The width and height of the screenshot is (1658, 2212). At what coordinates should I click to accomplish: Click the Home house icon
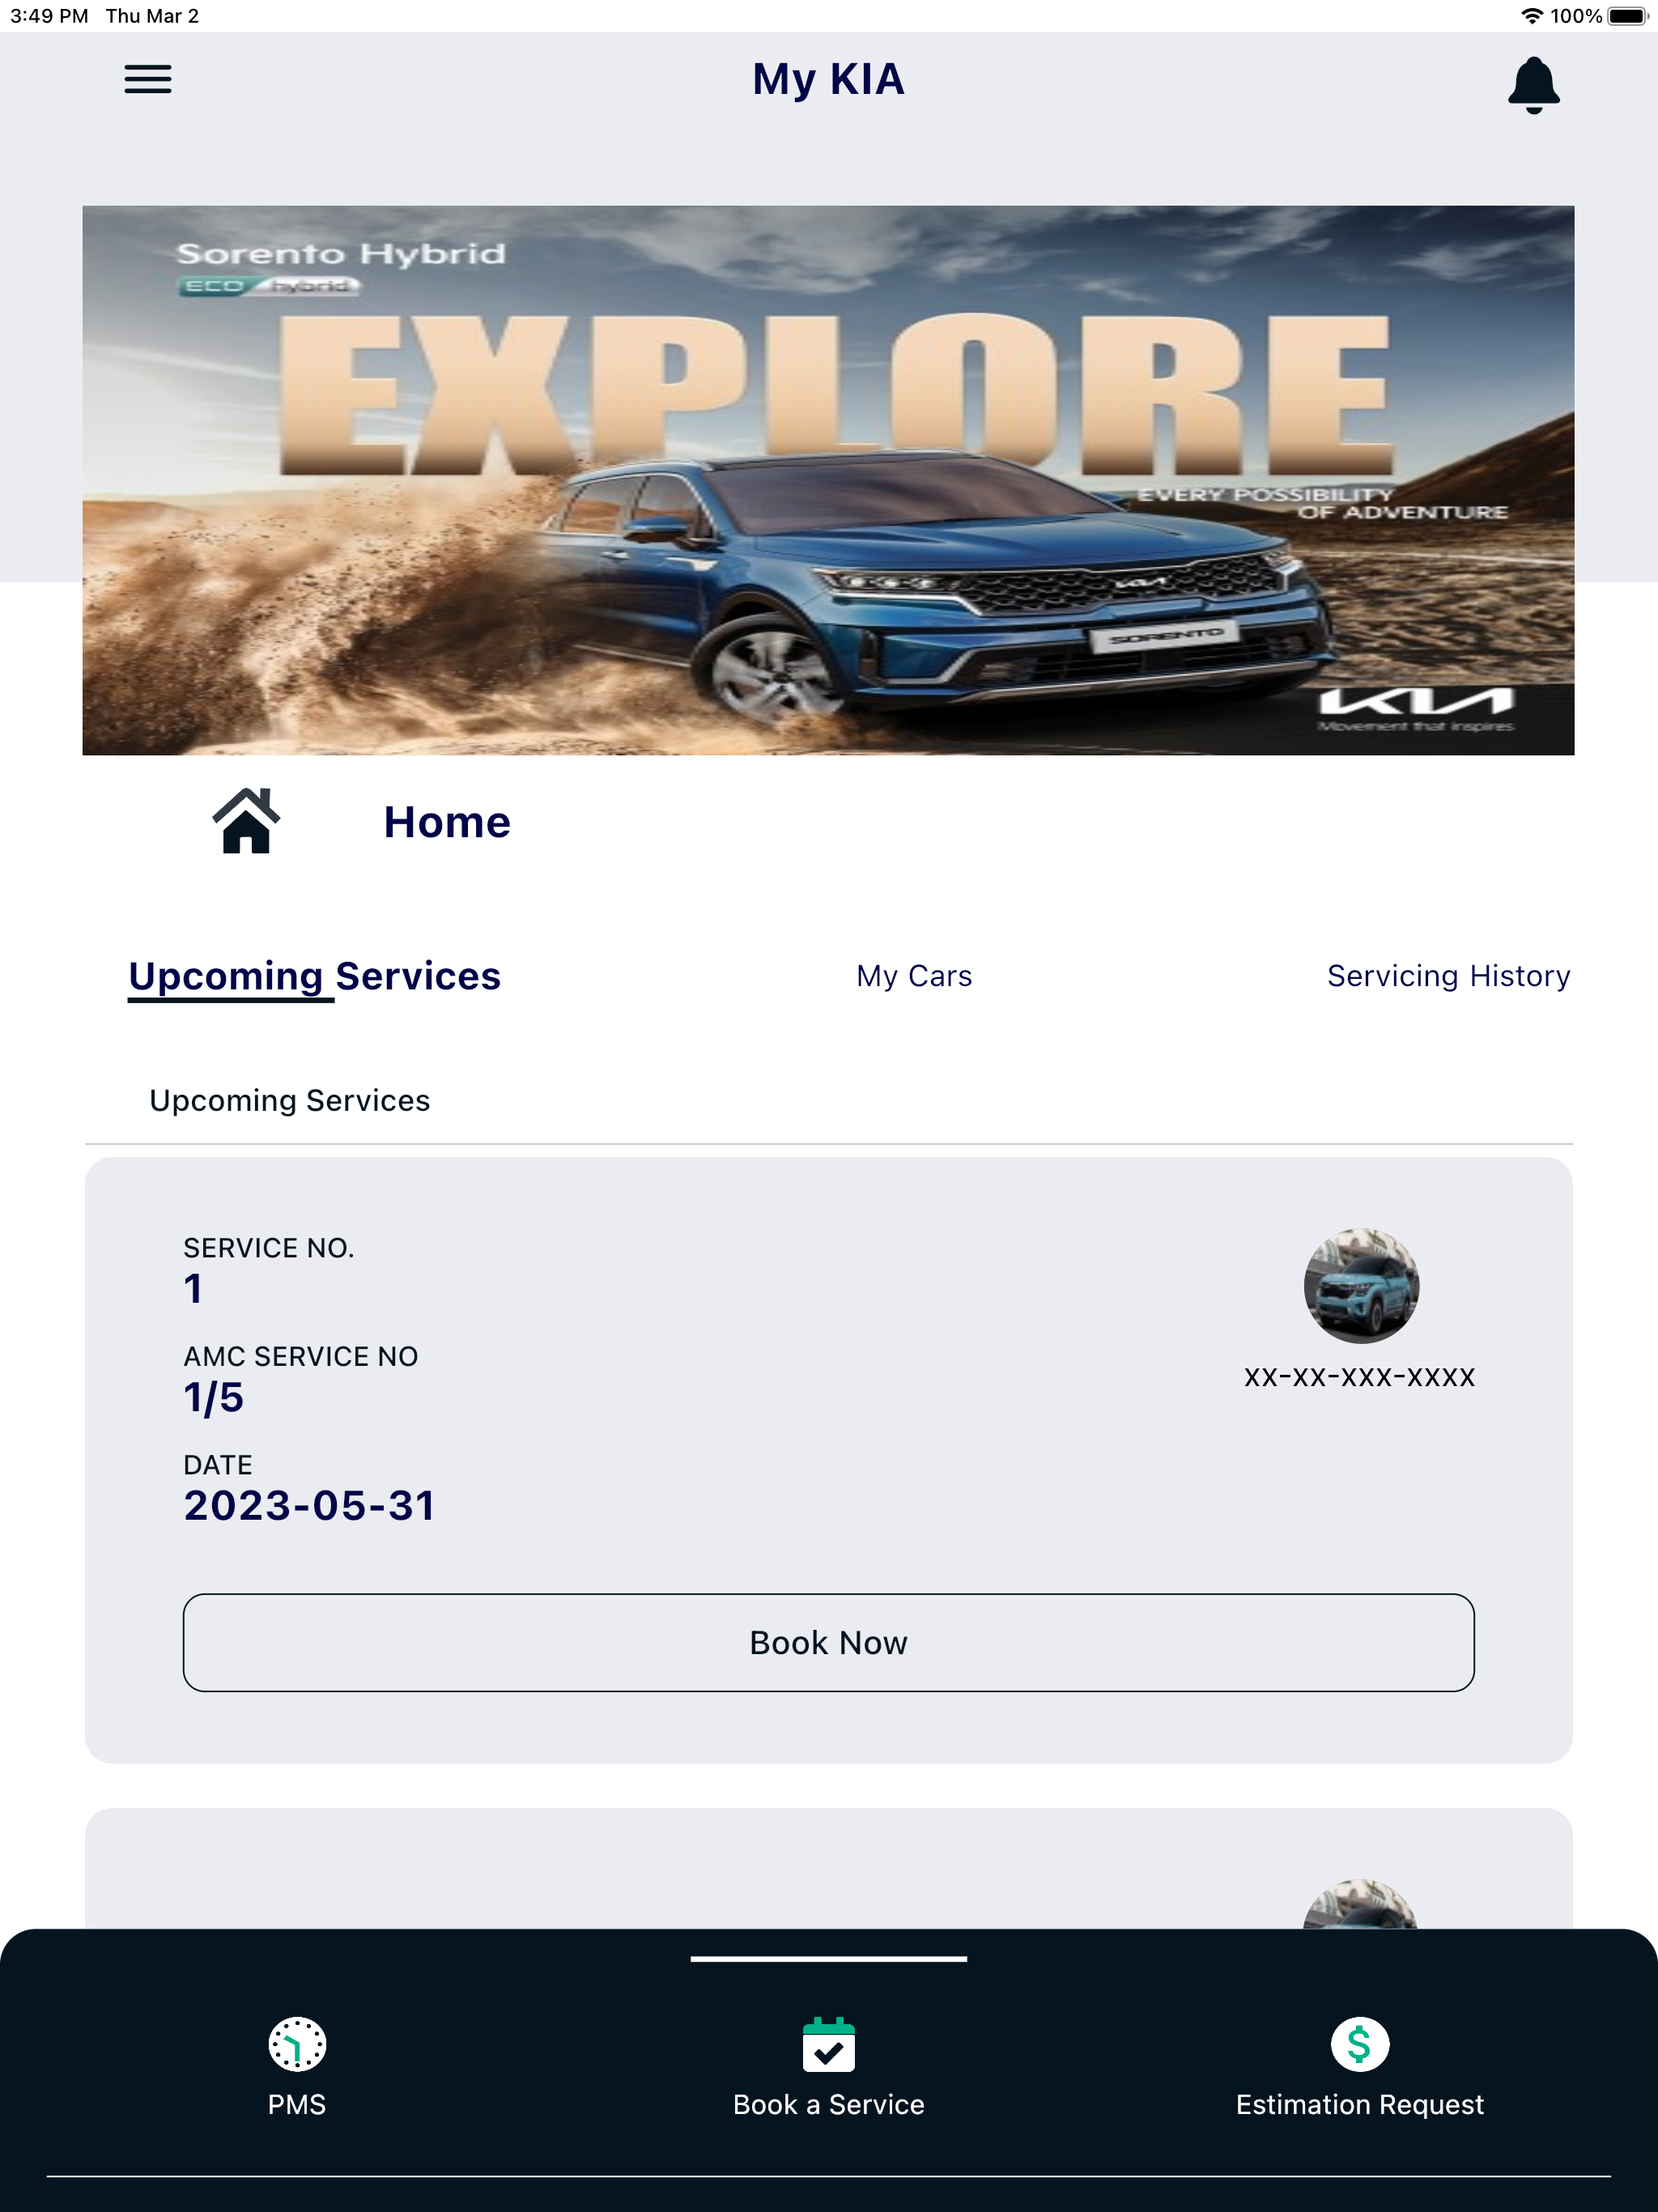tap(246, 821)
